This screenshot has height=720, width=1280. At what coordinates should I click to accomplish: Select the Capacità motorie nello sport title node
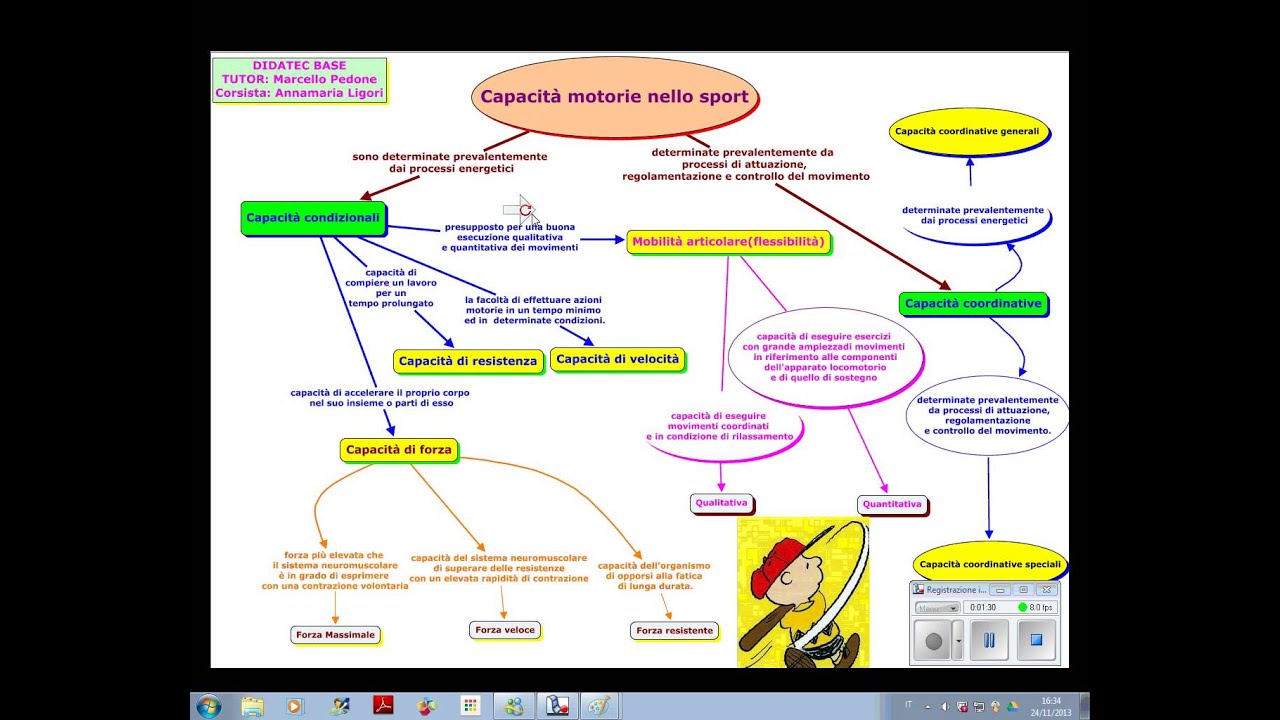[615, 97]
